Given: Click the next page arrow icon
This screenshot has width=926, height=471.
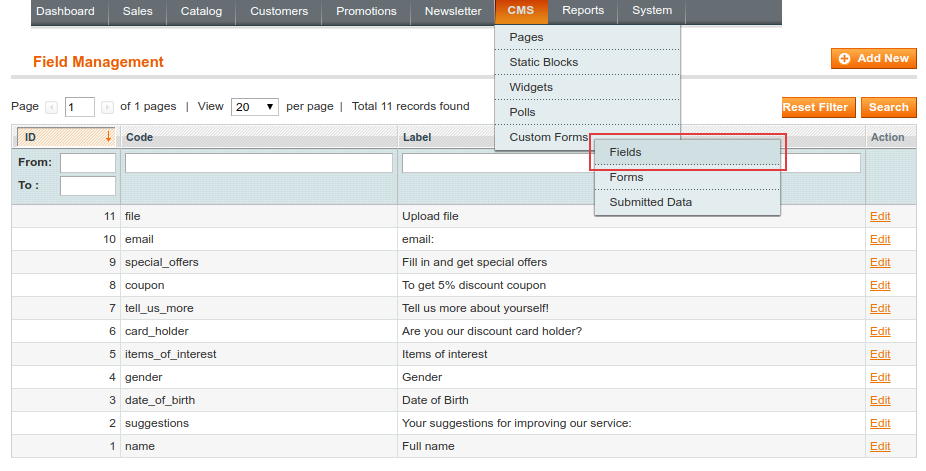Looking at the screenshot, I should pos(107,107).
